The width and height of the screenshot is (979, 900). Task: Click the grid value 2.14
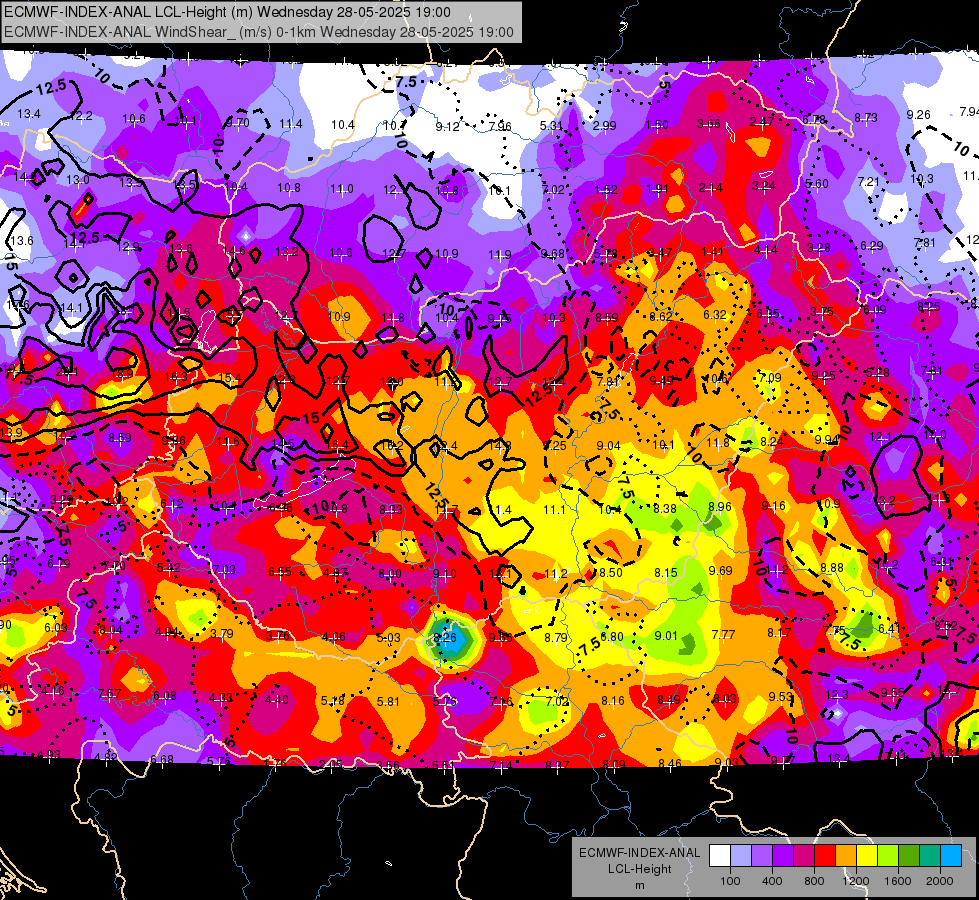(711, 187)
